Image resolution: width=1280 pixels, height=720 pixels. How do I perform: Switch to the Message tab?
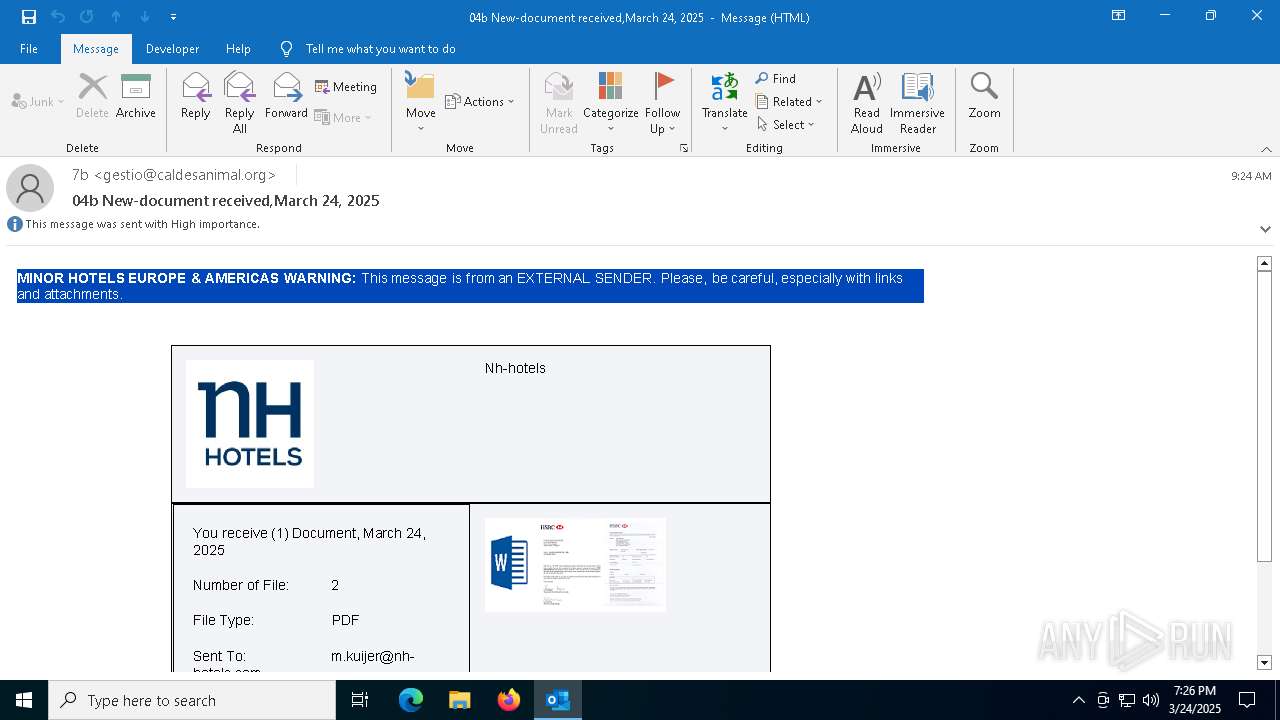(96, 49)
